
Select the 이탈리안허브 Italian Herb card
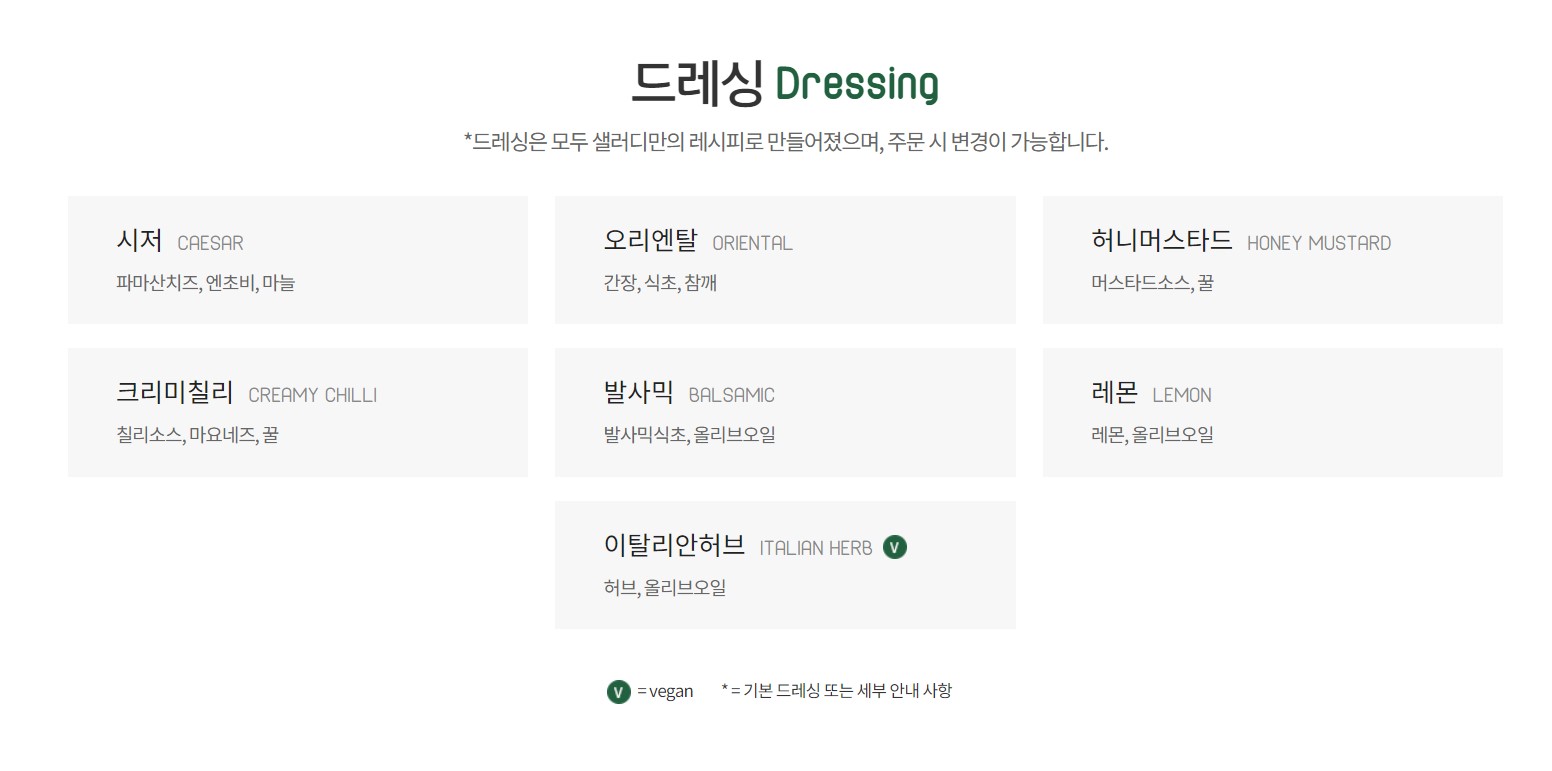point(785,565)
